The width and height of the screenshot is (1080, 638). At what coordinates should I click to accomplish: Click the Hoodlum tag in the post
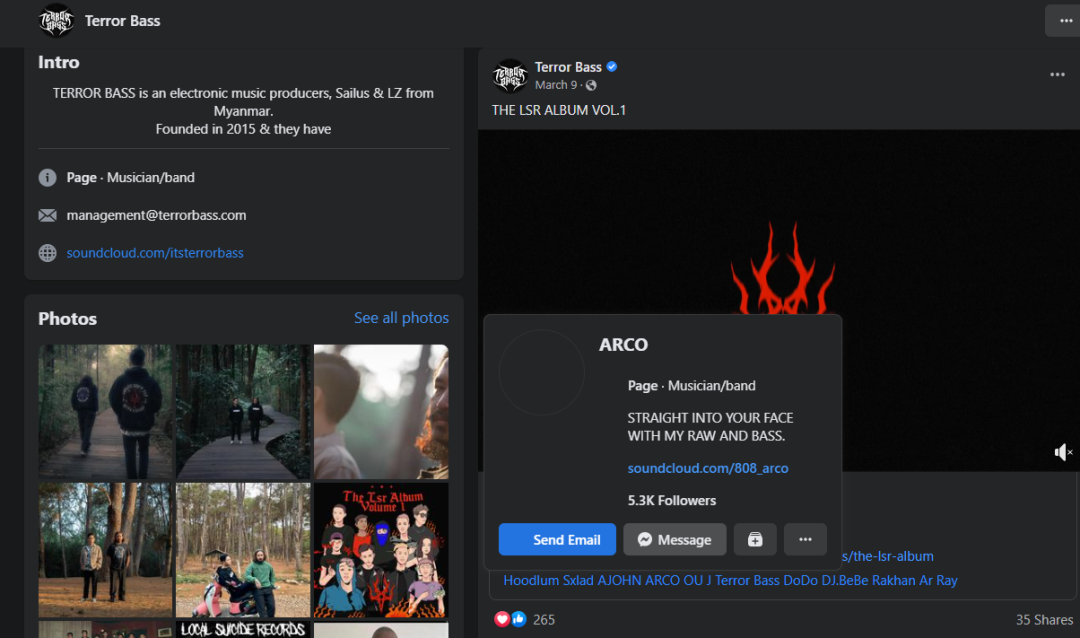click(531, 580)
